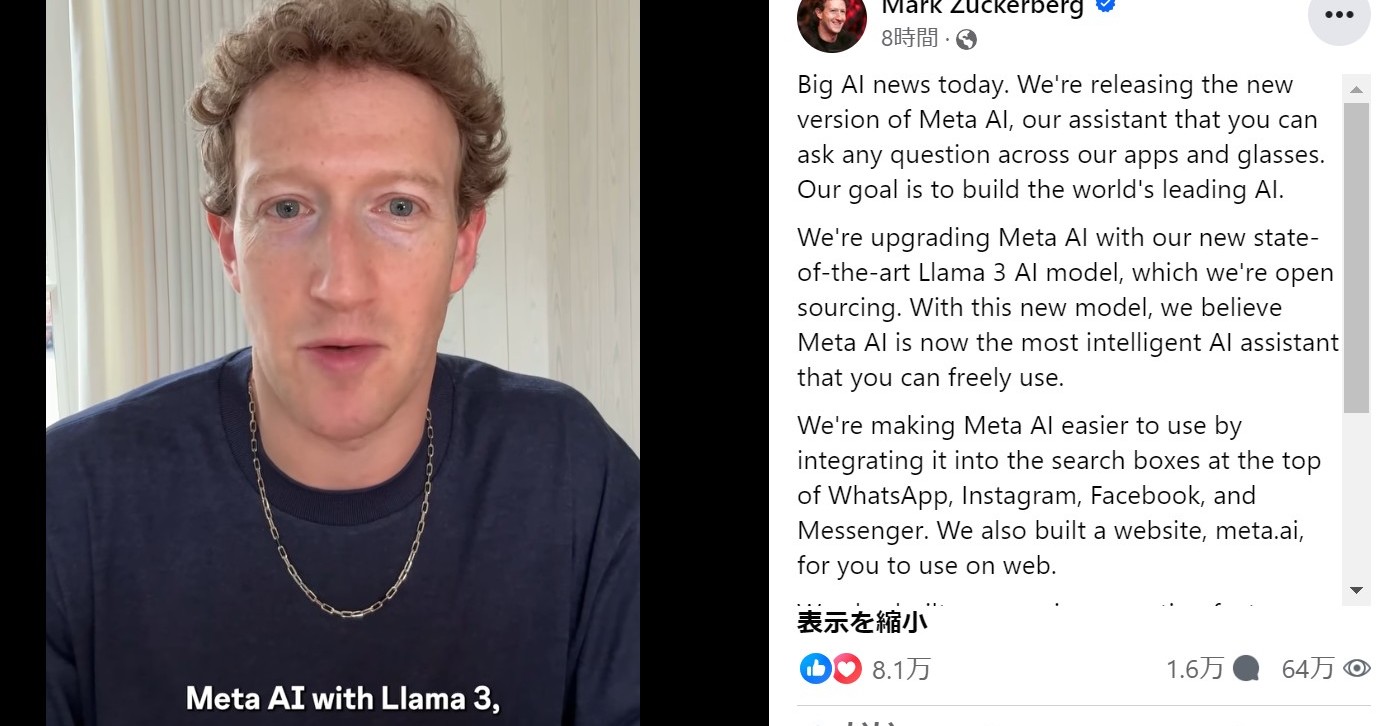Click the Meta AI with Llama 3 caption
Image resolution: width=1387 pixels, height=726 pixels.
[342, 697]
